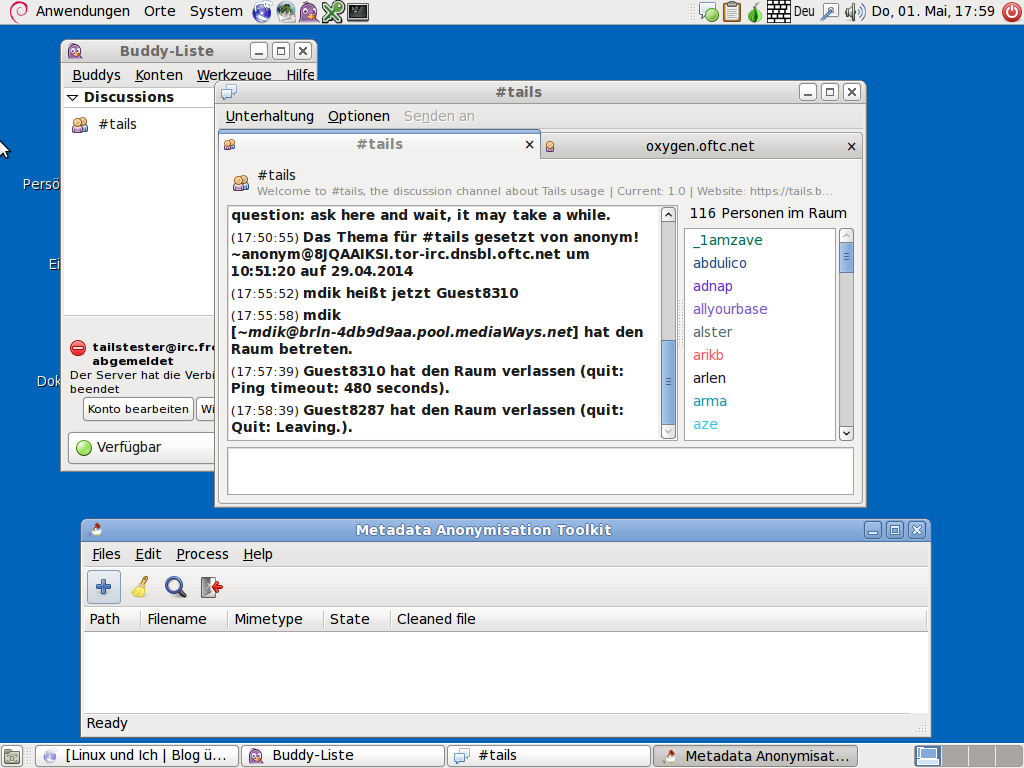Open the terminal icon in top panel

[357, 12]
